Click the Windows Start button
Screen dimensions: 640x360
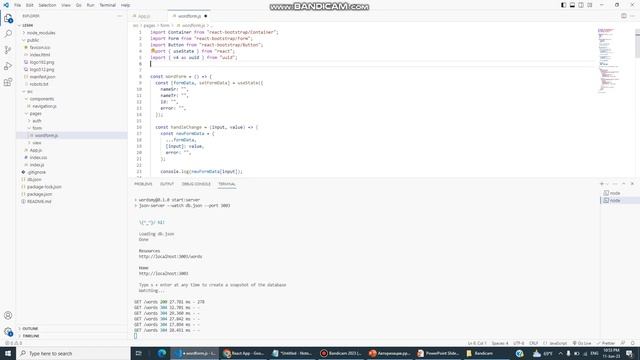[8, 353]
